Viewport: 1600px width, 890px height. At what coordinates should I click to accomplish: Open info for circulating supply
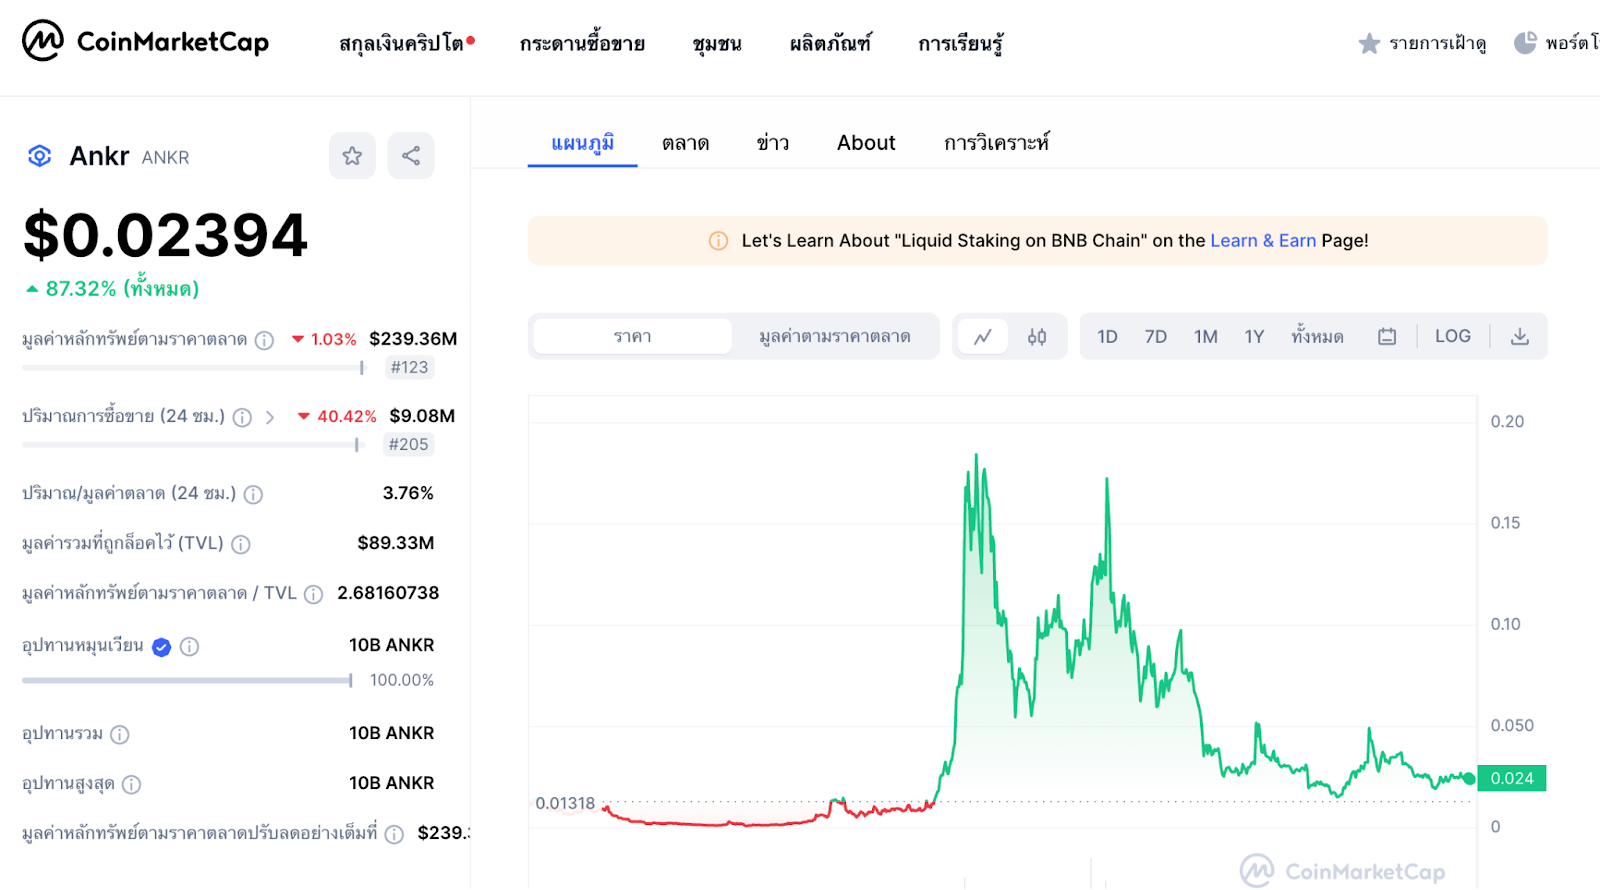[189, 647]
